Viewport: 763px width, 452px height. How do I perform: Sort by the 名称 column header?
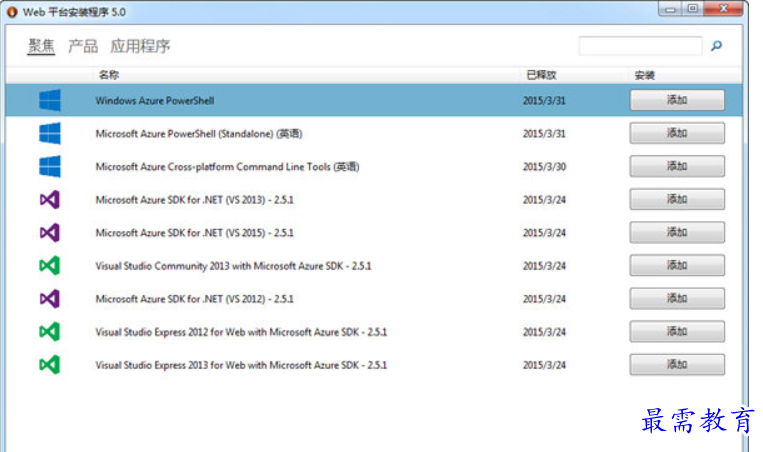tap(109, 75)
